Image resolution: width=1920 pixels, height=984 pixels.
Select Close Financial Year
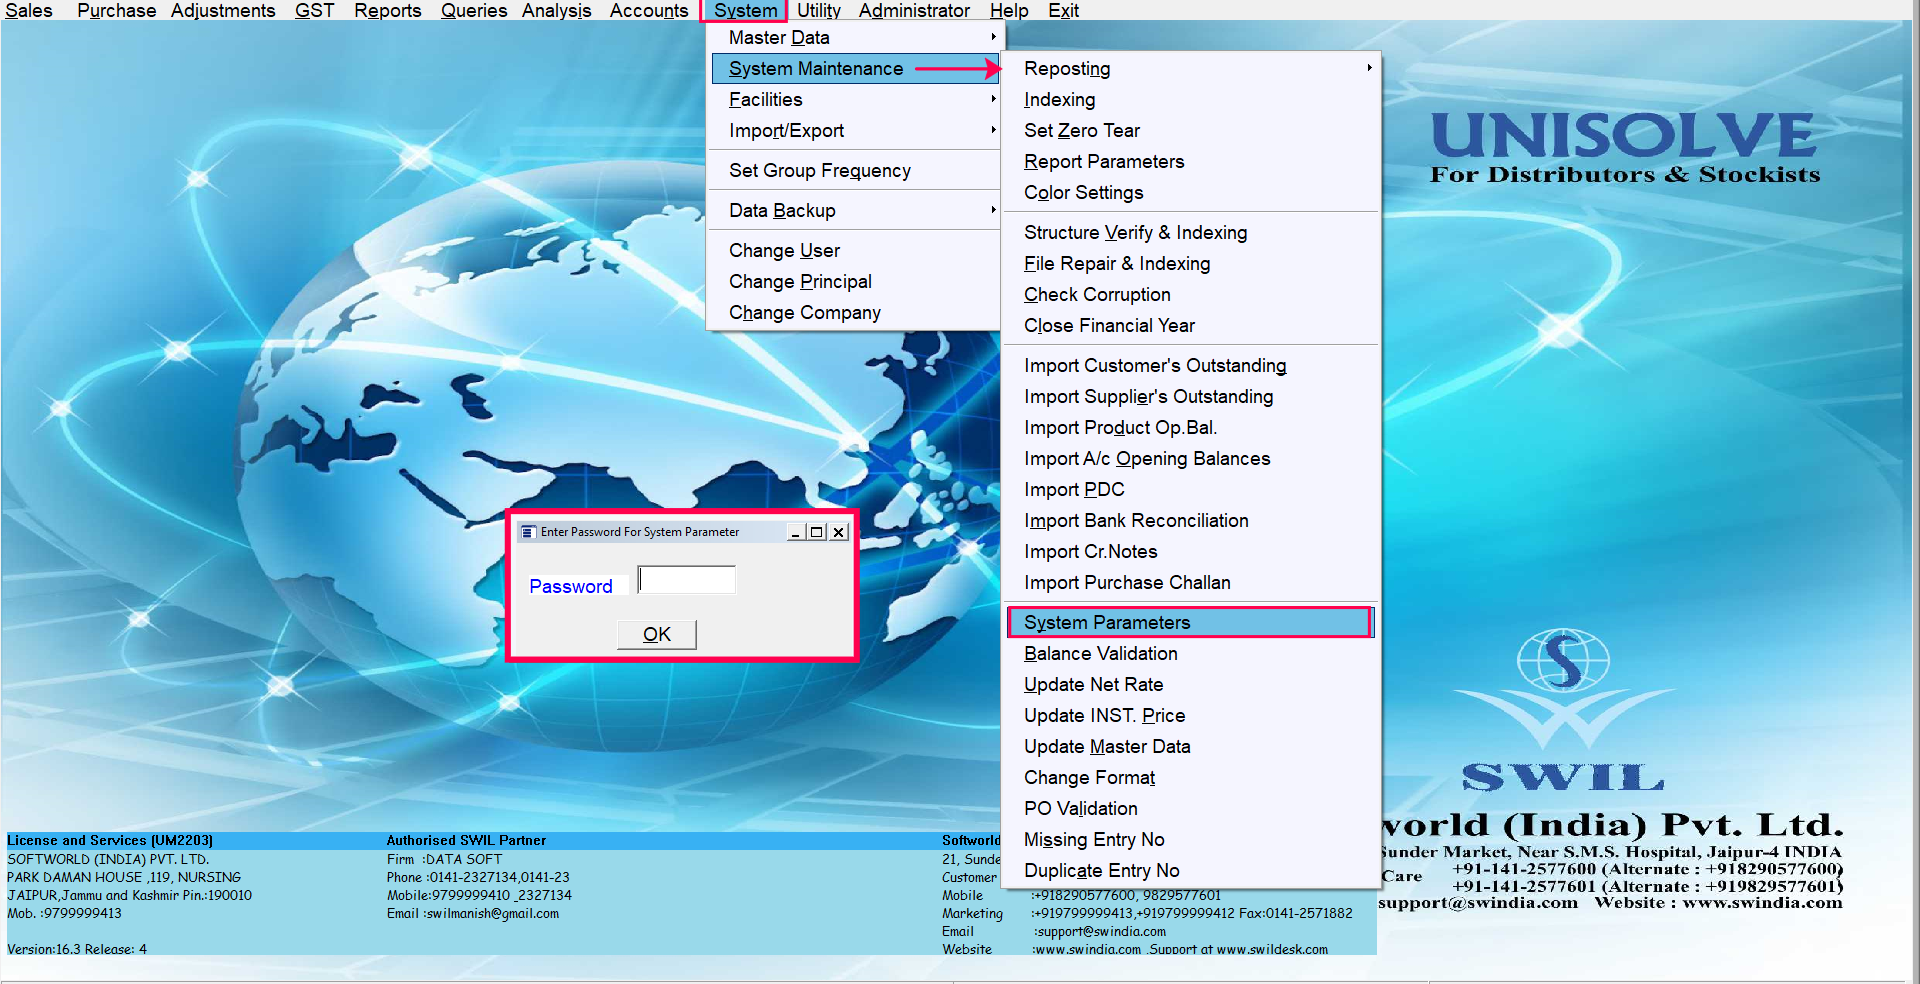pos(1191,325)
